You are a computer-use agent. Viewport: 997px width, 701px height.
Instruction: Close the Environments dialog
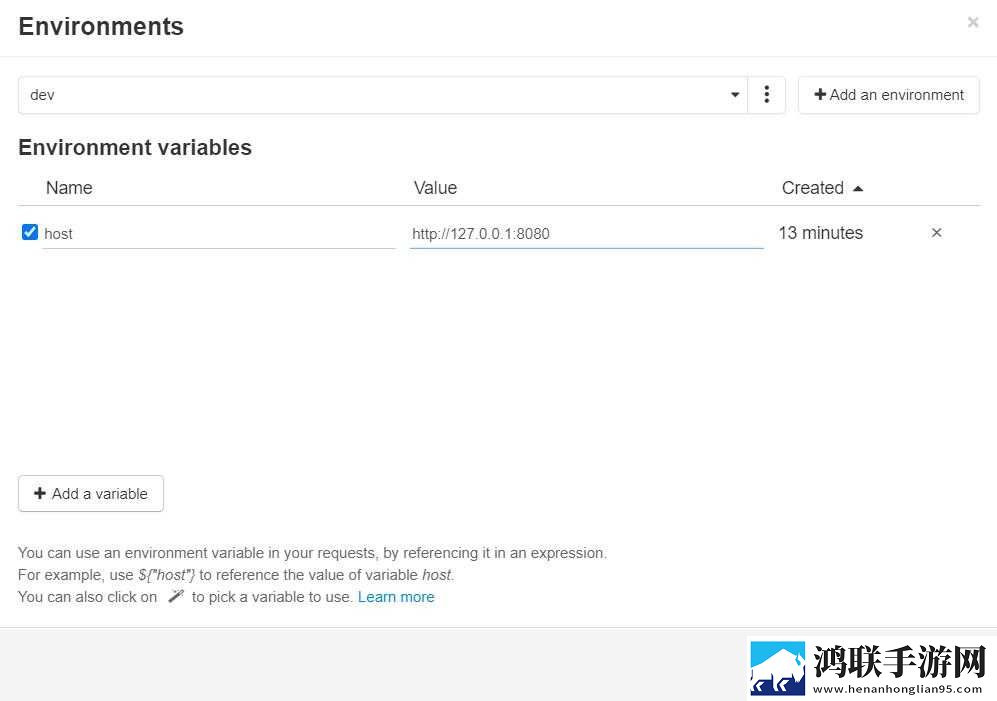972,22
